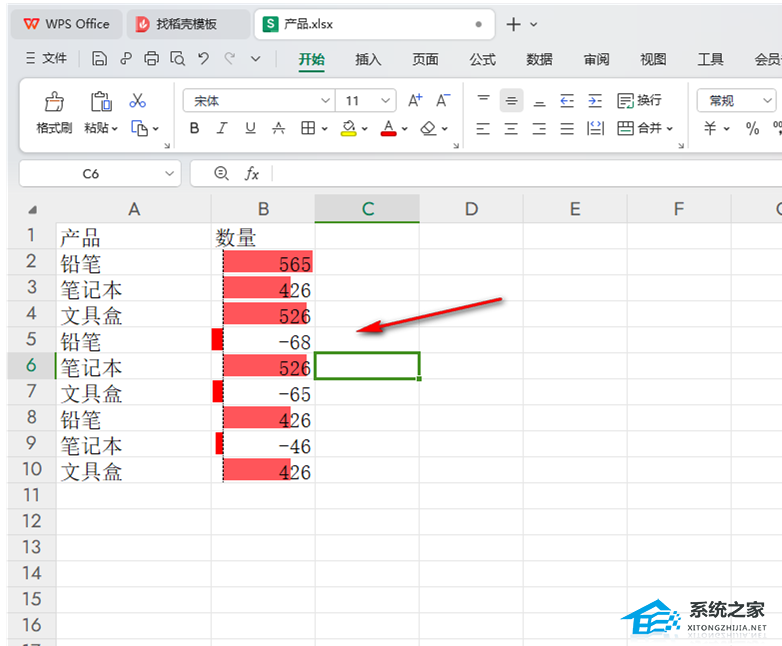Click Increase Indent icon
Viewport: 782px width, 646px height.
pyautogui.click(x=595, y=101)
